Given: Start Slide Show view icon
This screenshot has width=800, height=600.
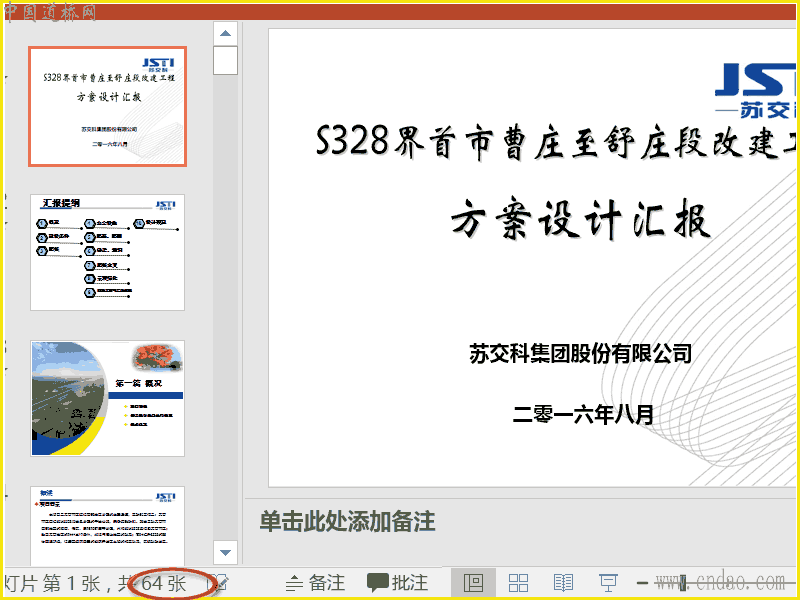Looking at the screenshot, I should point(608,583).
